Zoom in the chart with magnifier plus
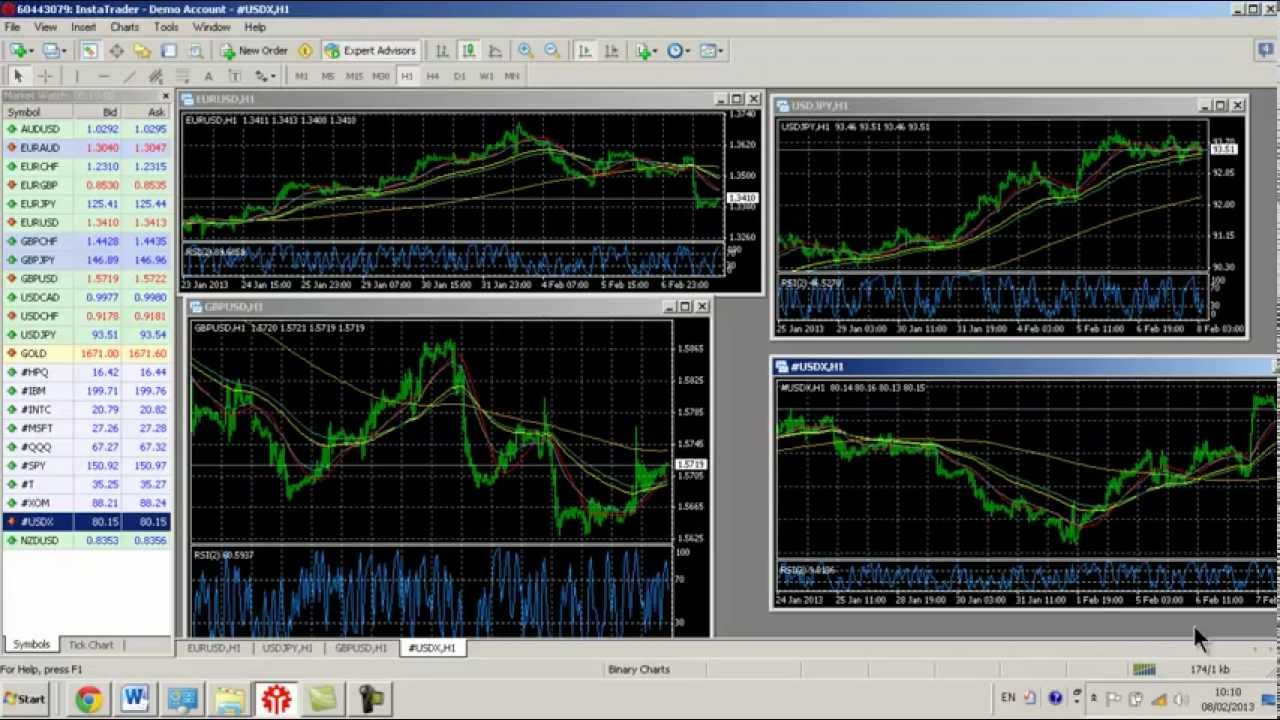The height and width of the screenshot is (720, 1280). tap(525, 51)
